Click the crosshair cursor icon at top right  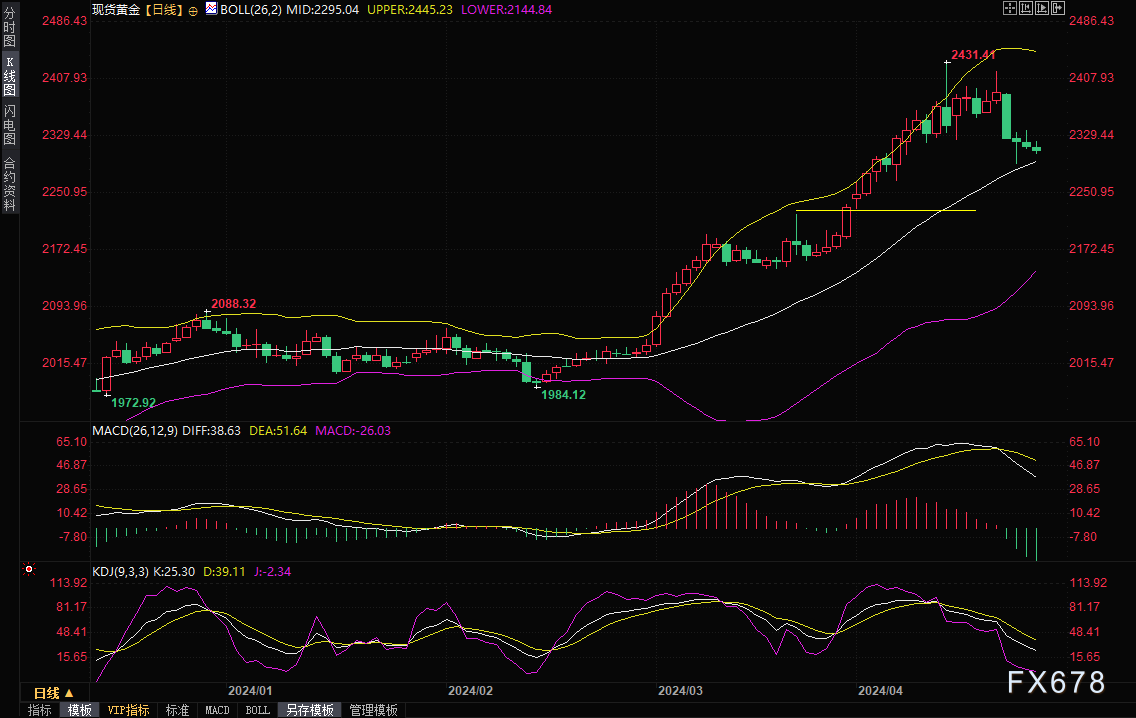tap(1011, 8)
